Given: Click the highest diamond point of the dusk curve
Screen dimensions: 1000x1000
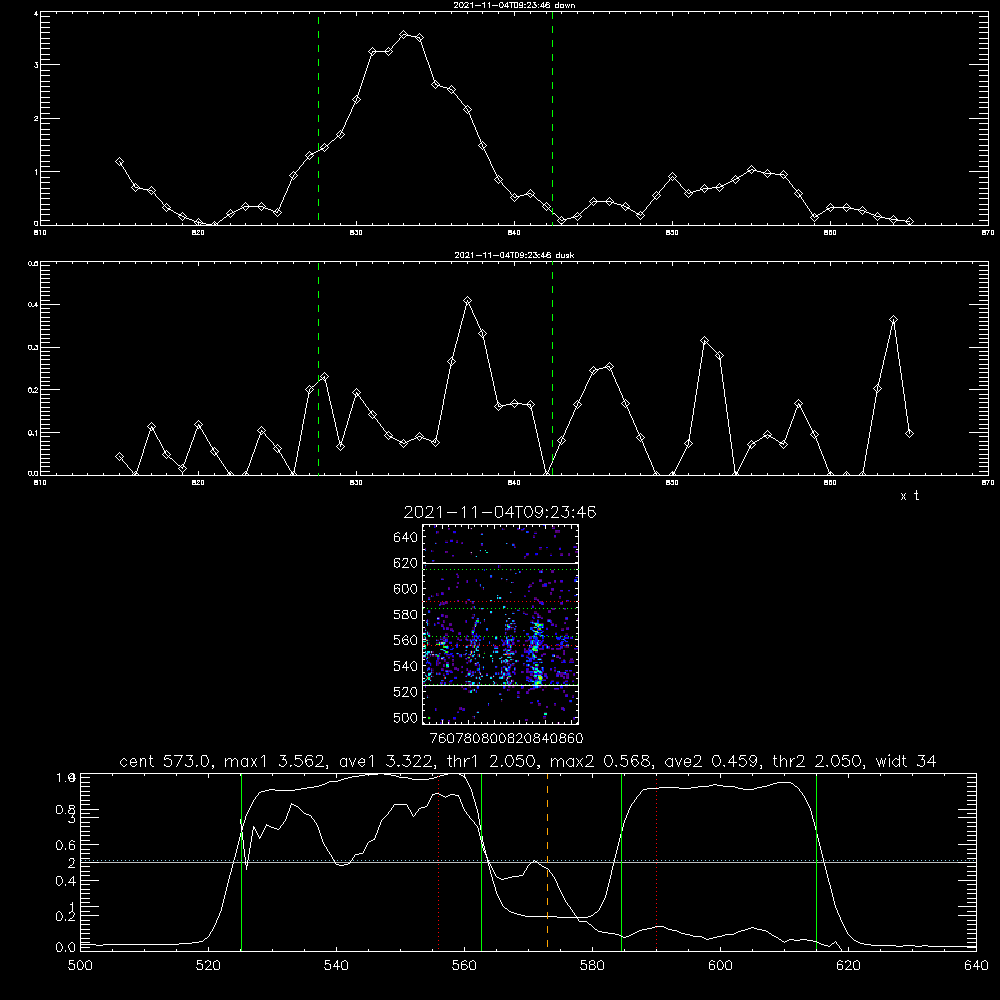Looking at the screenshot, I should [467, 300].
